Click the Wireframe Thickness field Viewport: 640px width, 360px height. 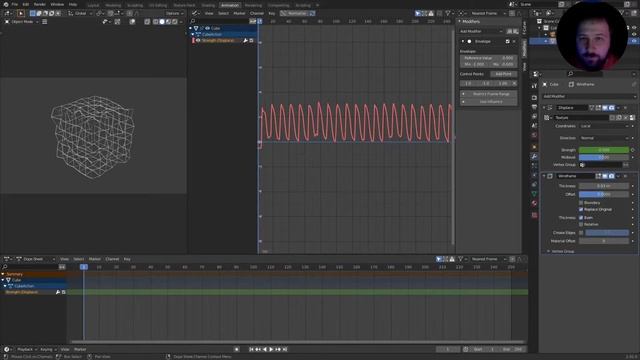pos(604,186)
